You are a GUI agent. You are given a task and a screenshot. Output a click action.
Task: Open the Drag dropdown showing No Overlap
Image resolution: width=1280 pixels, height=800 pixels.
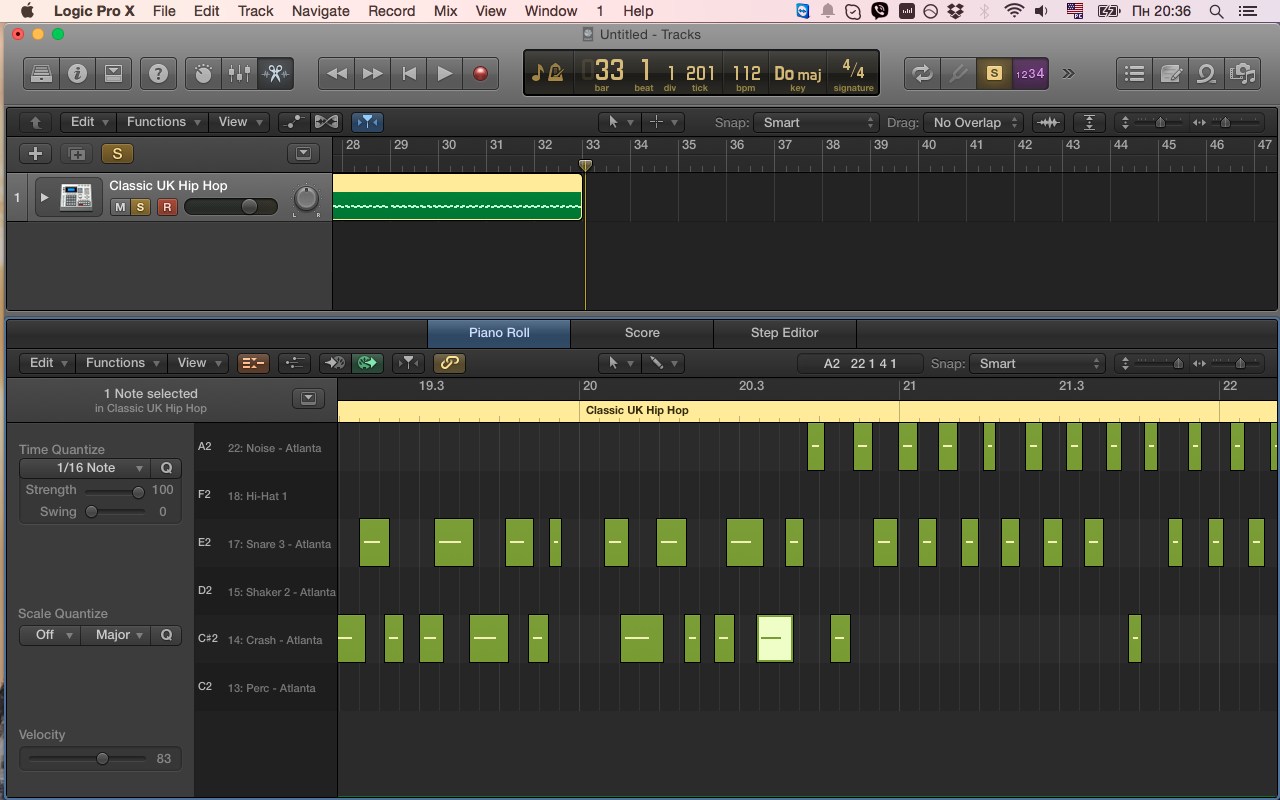point(972,122)
